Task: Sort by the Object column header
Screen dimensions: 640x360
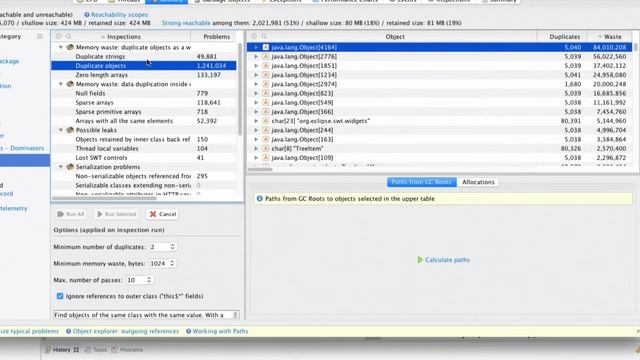Action: pos(395,37)
